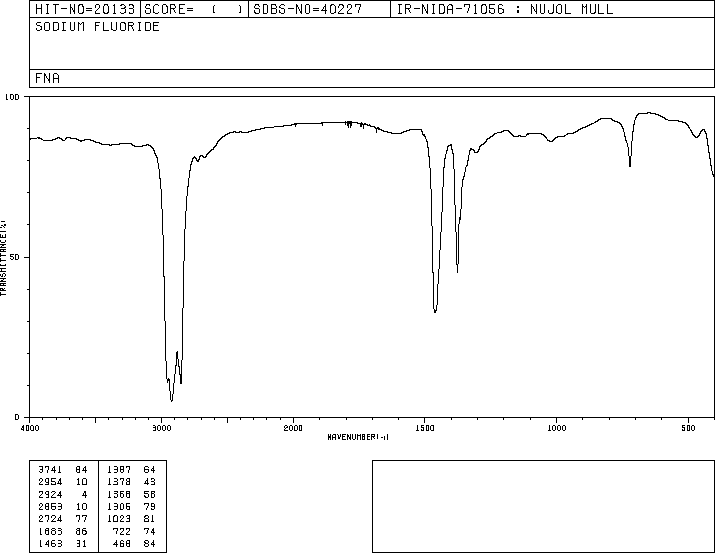Click the 2000 wavenumber axis label

(293, 428)
